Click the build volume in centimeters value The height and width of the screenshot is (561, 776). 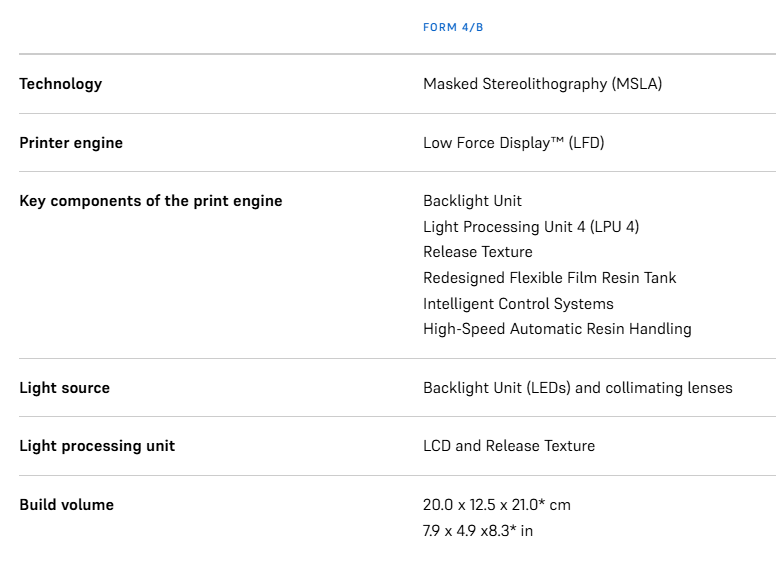(497, 505)
